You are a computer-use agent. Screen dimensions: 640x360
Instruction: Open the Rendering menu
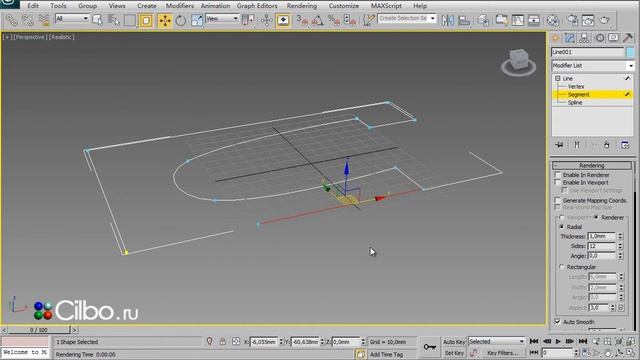pyautogui.click(x=302, y=6)
